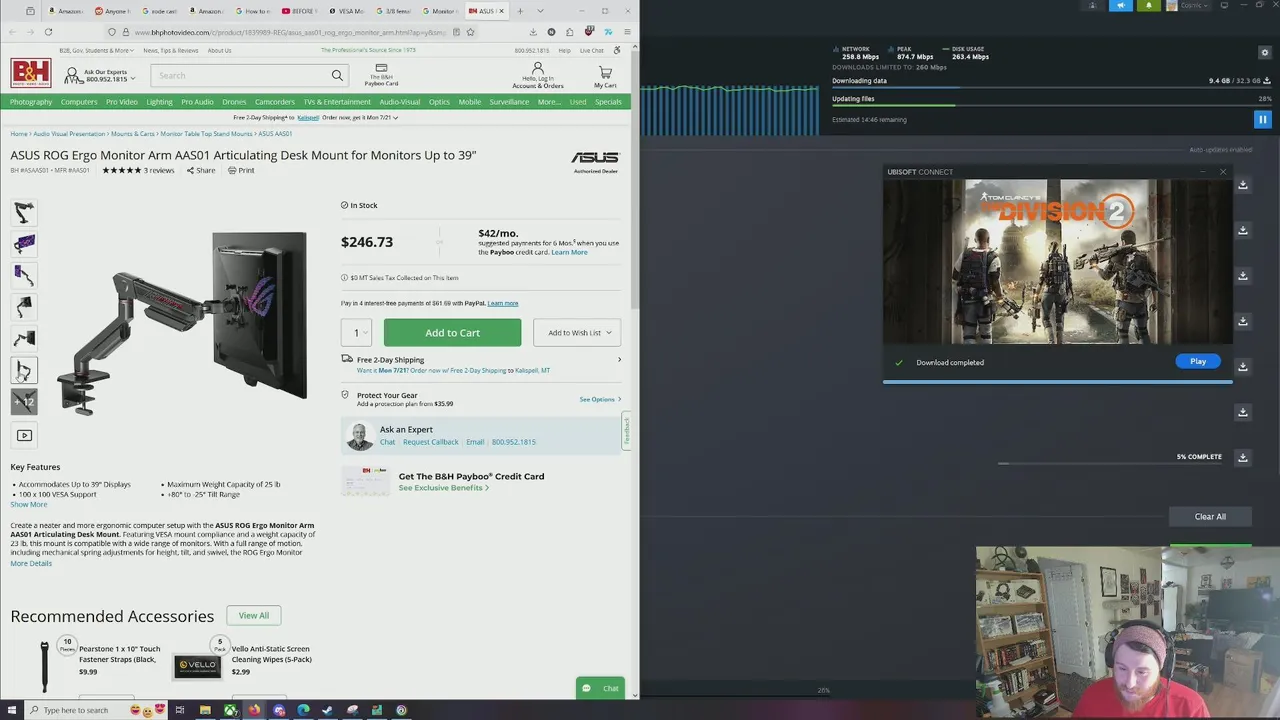Click View All recommended accessories
Screen dimensions: 1280x720
[254, 615]
